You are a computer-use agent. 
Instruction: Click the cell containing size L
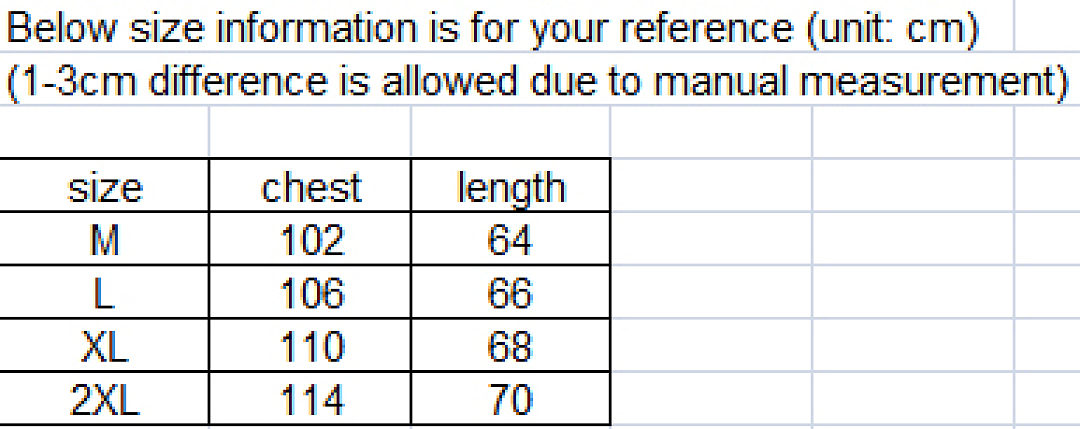coord(104,291)
